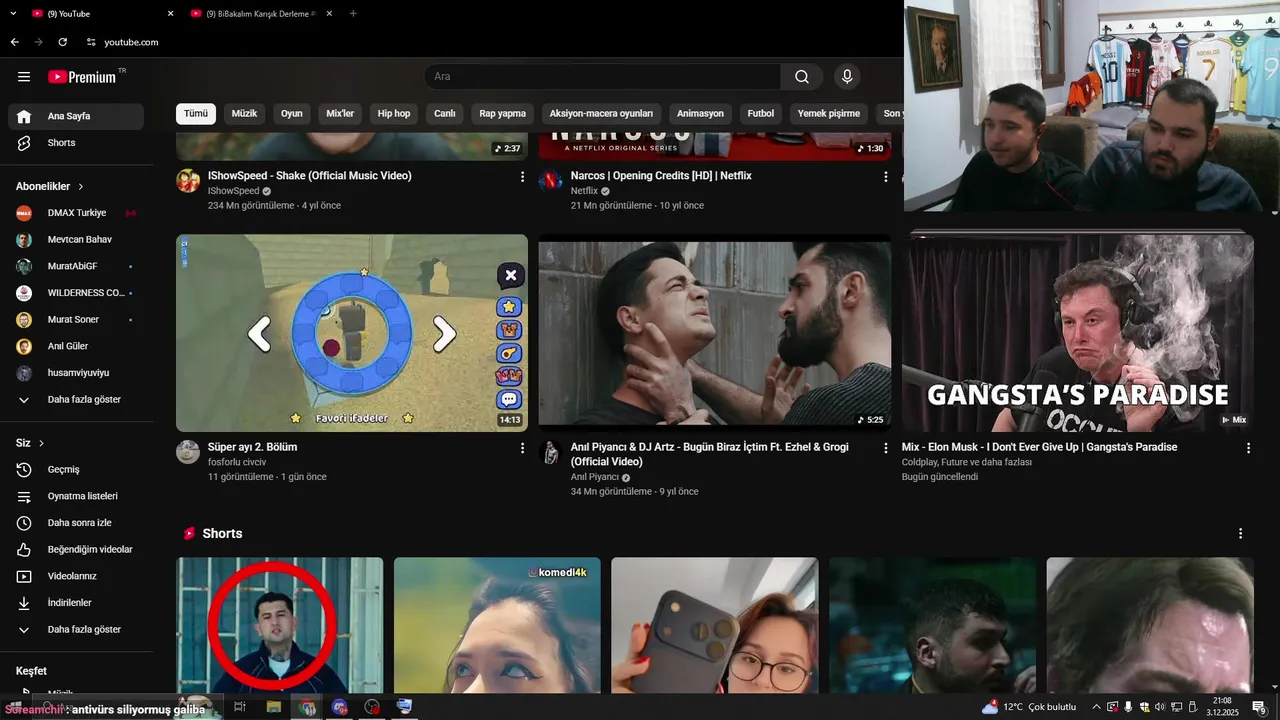Focus the Ara search box
1280x720 pixels.
point(603,77)
